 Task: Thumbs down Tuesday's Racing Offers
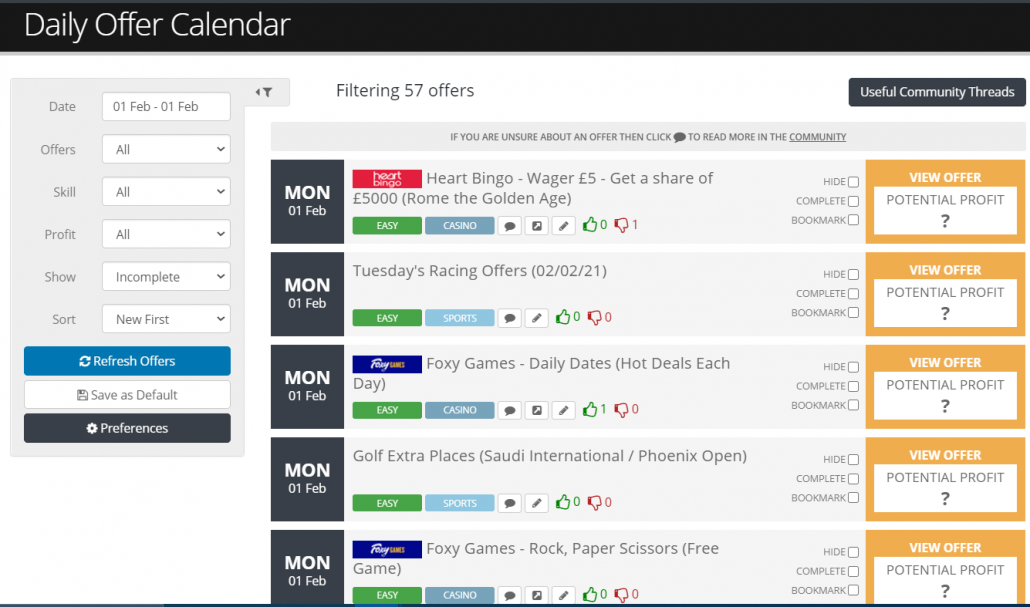coord(594,317)
